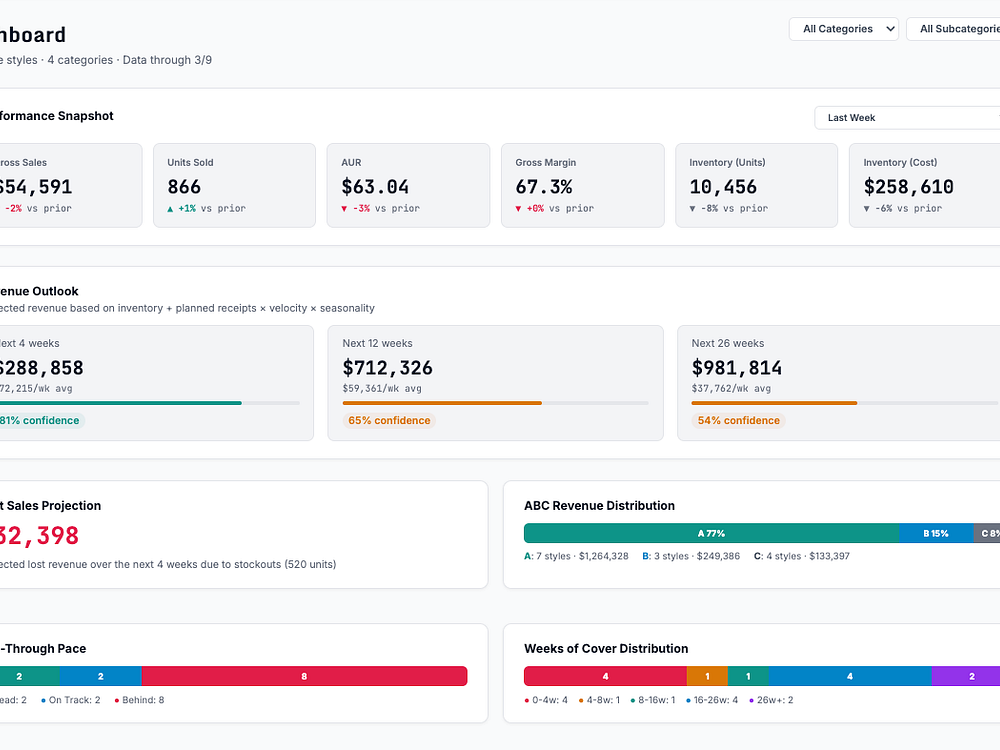Open the All Subcategories filter dropdown

pyautogui.click(x=955, y=29)
